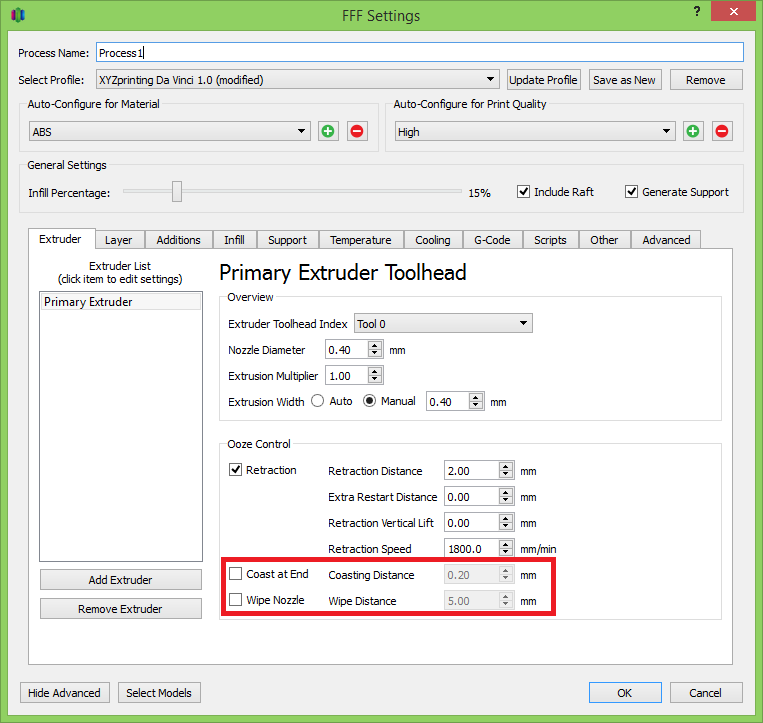The width and height of the screenshot is (763, 723).
Task: Decrease manual Extrusion Width with down arrow
Action: coord(476,406)
